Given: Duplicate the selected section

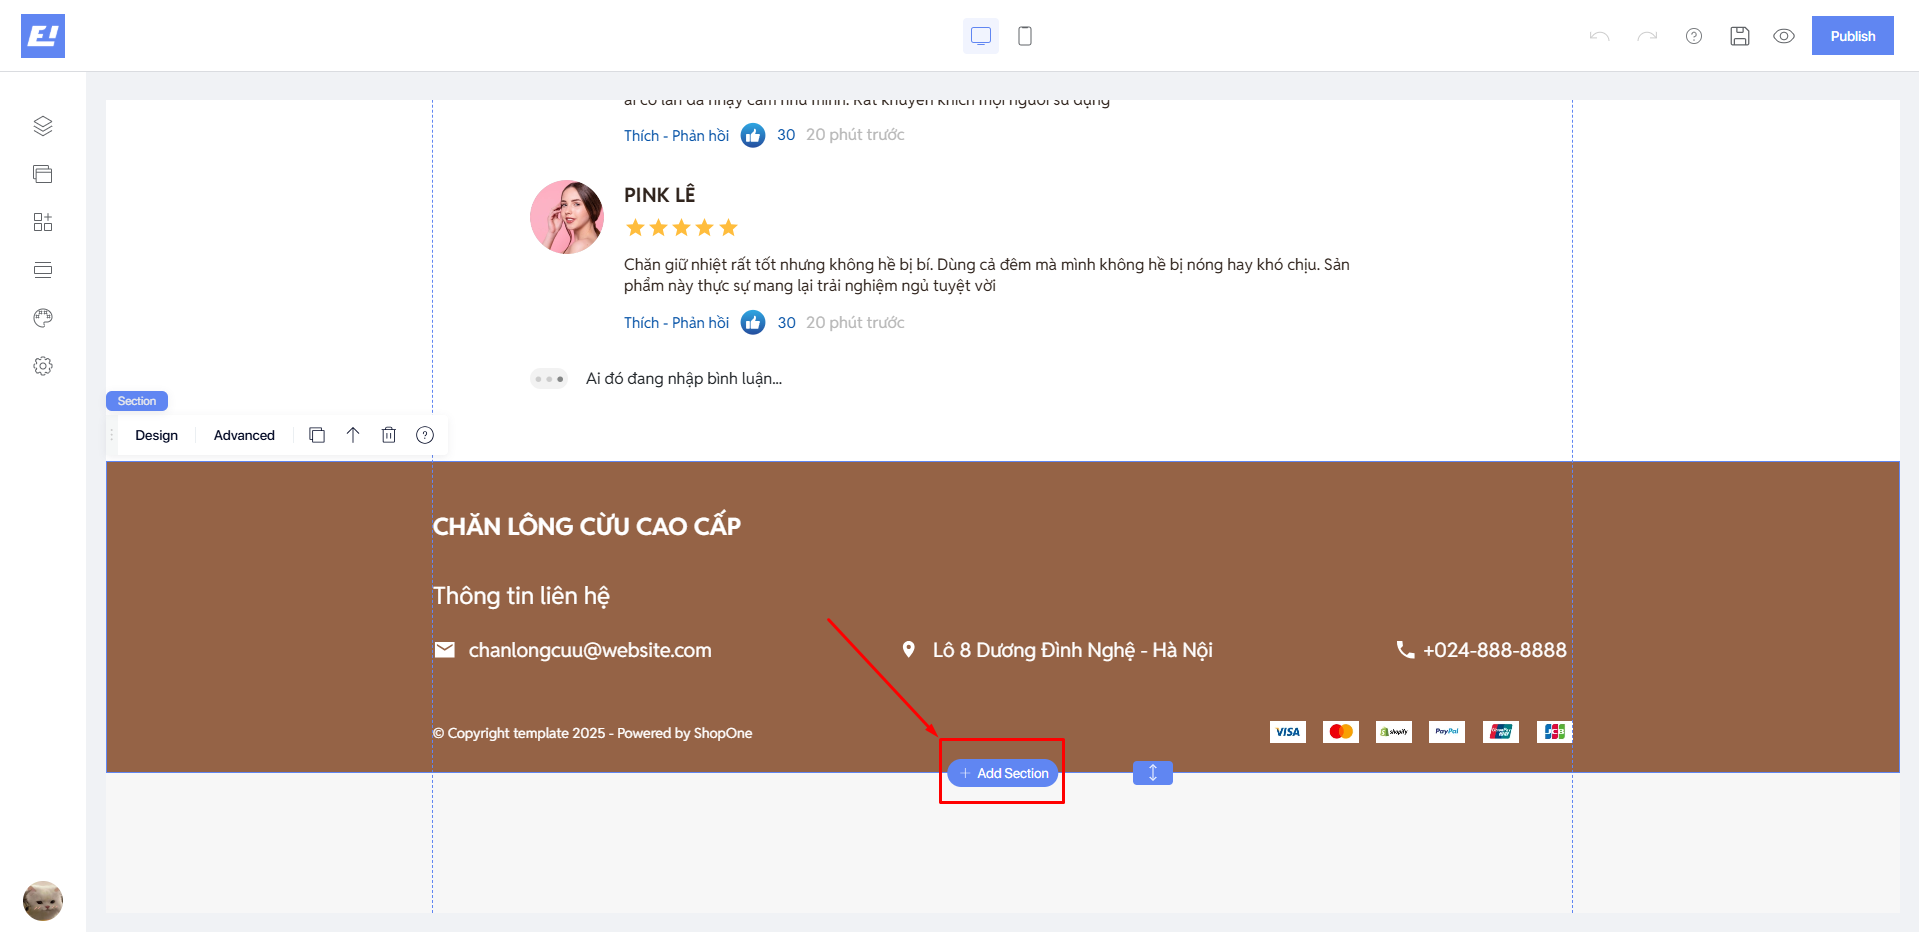Looking at the screenshot, I should [317, 435].
